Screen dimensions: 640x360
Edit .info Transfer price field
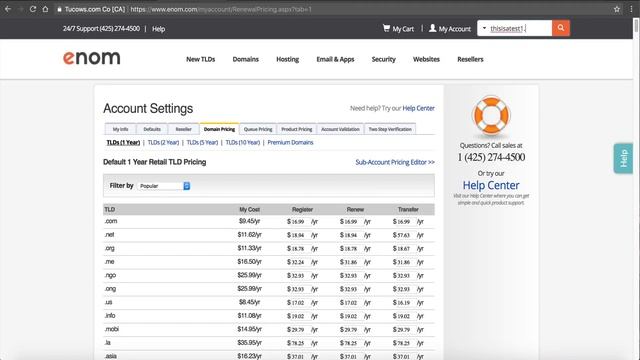406,316
